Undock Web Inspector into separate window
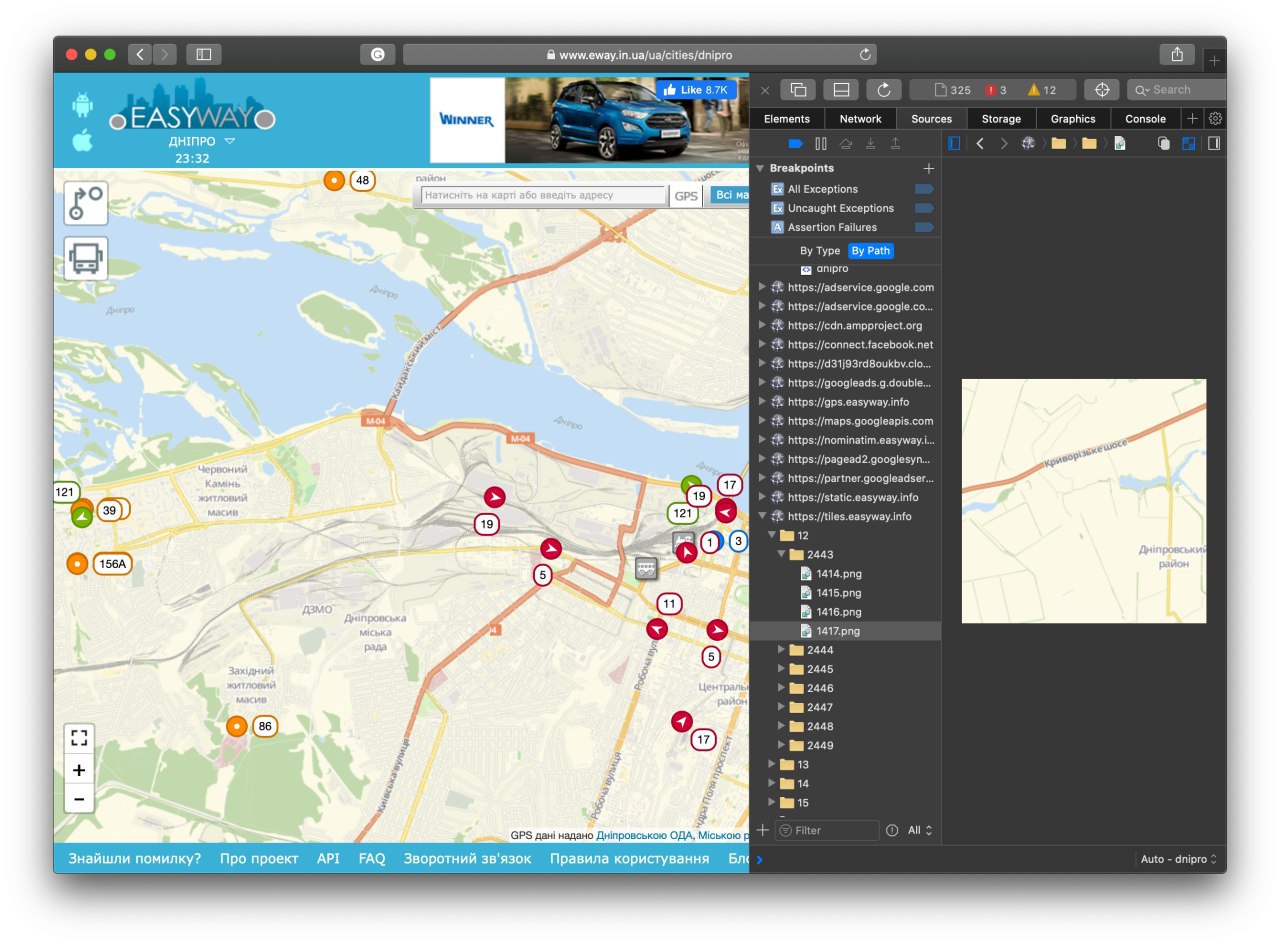 (798, 90)
